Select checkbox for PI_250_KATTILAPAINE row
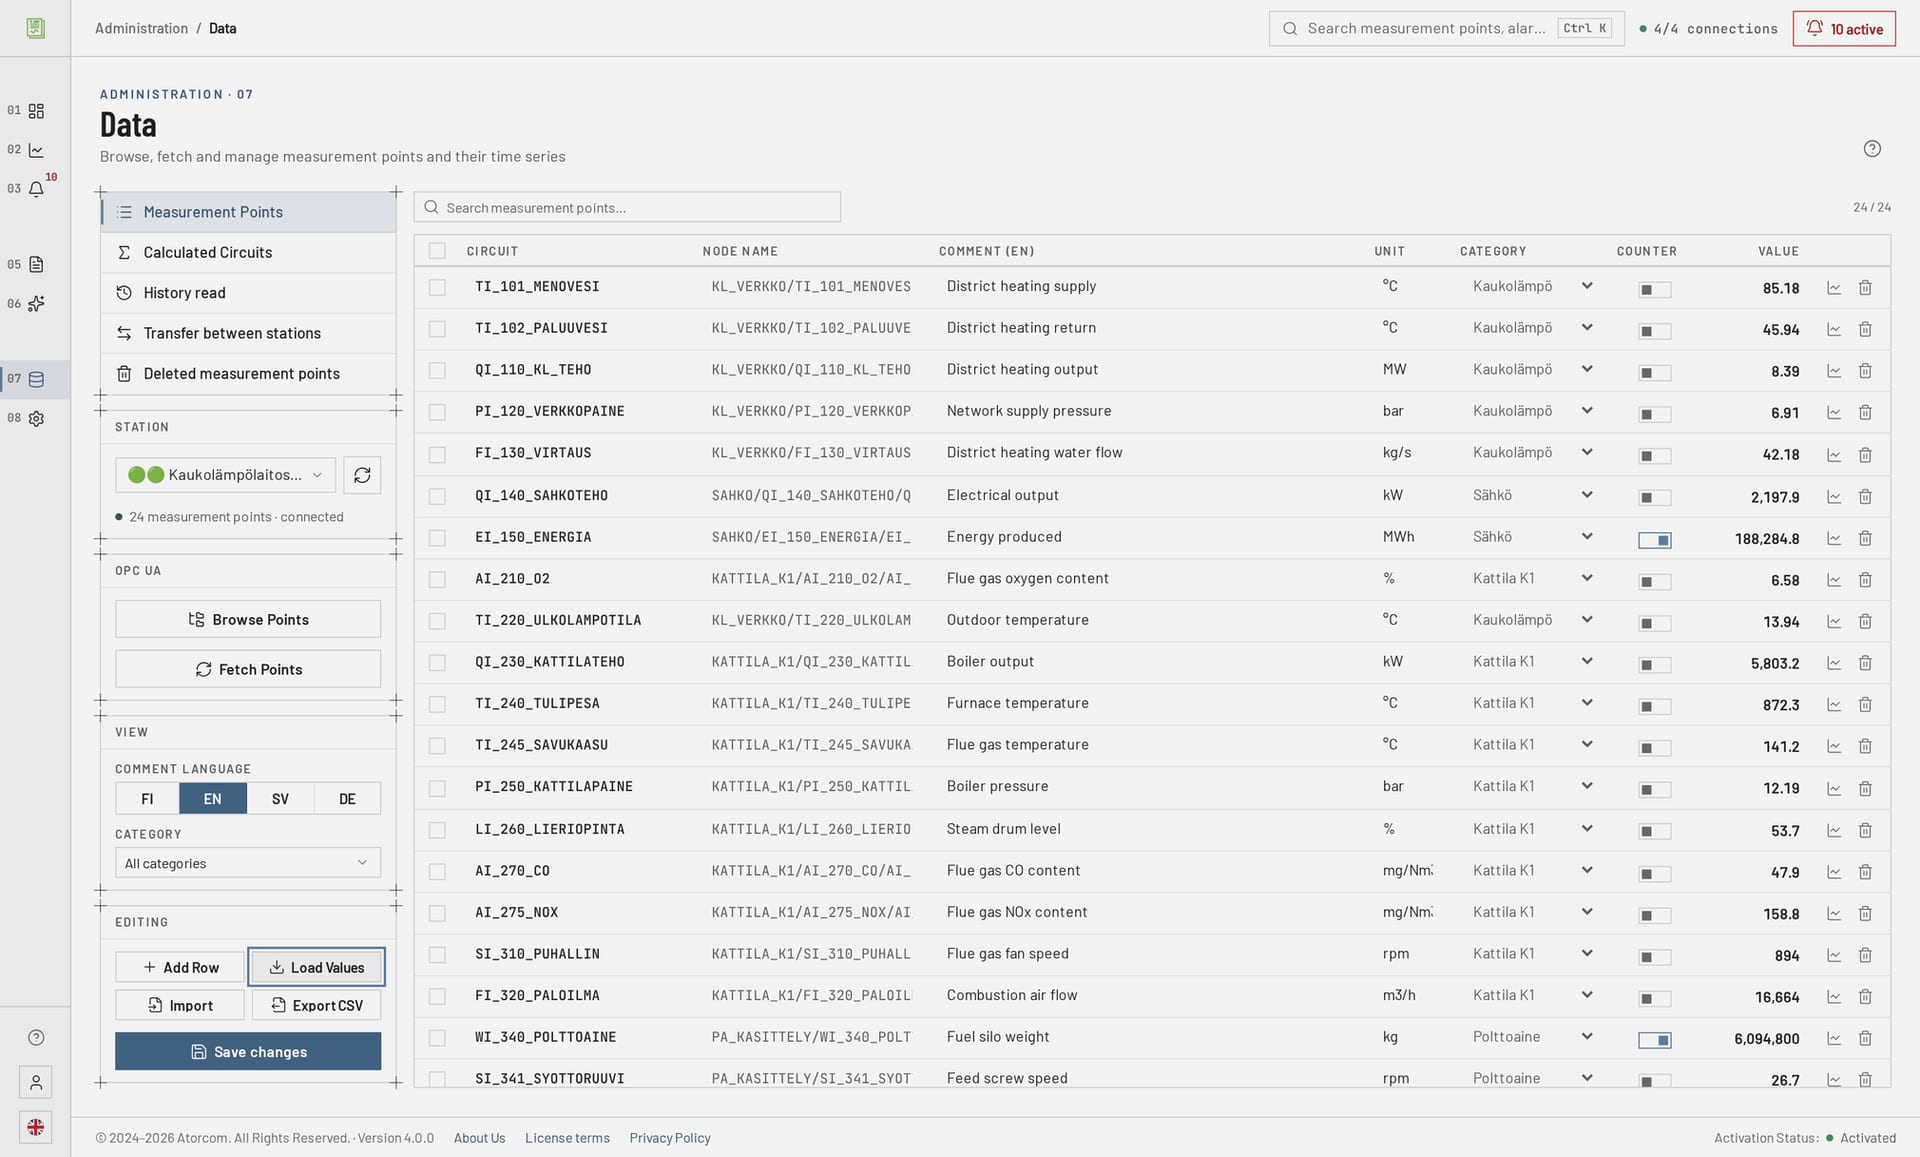The width and height of the screenshot is (1920, 1157). [437, 788]
